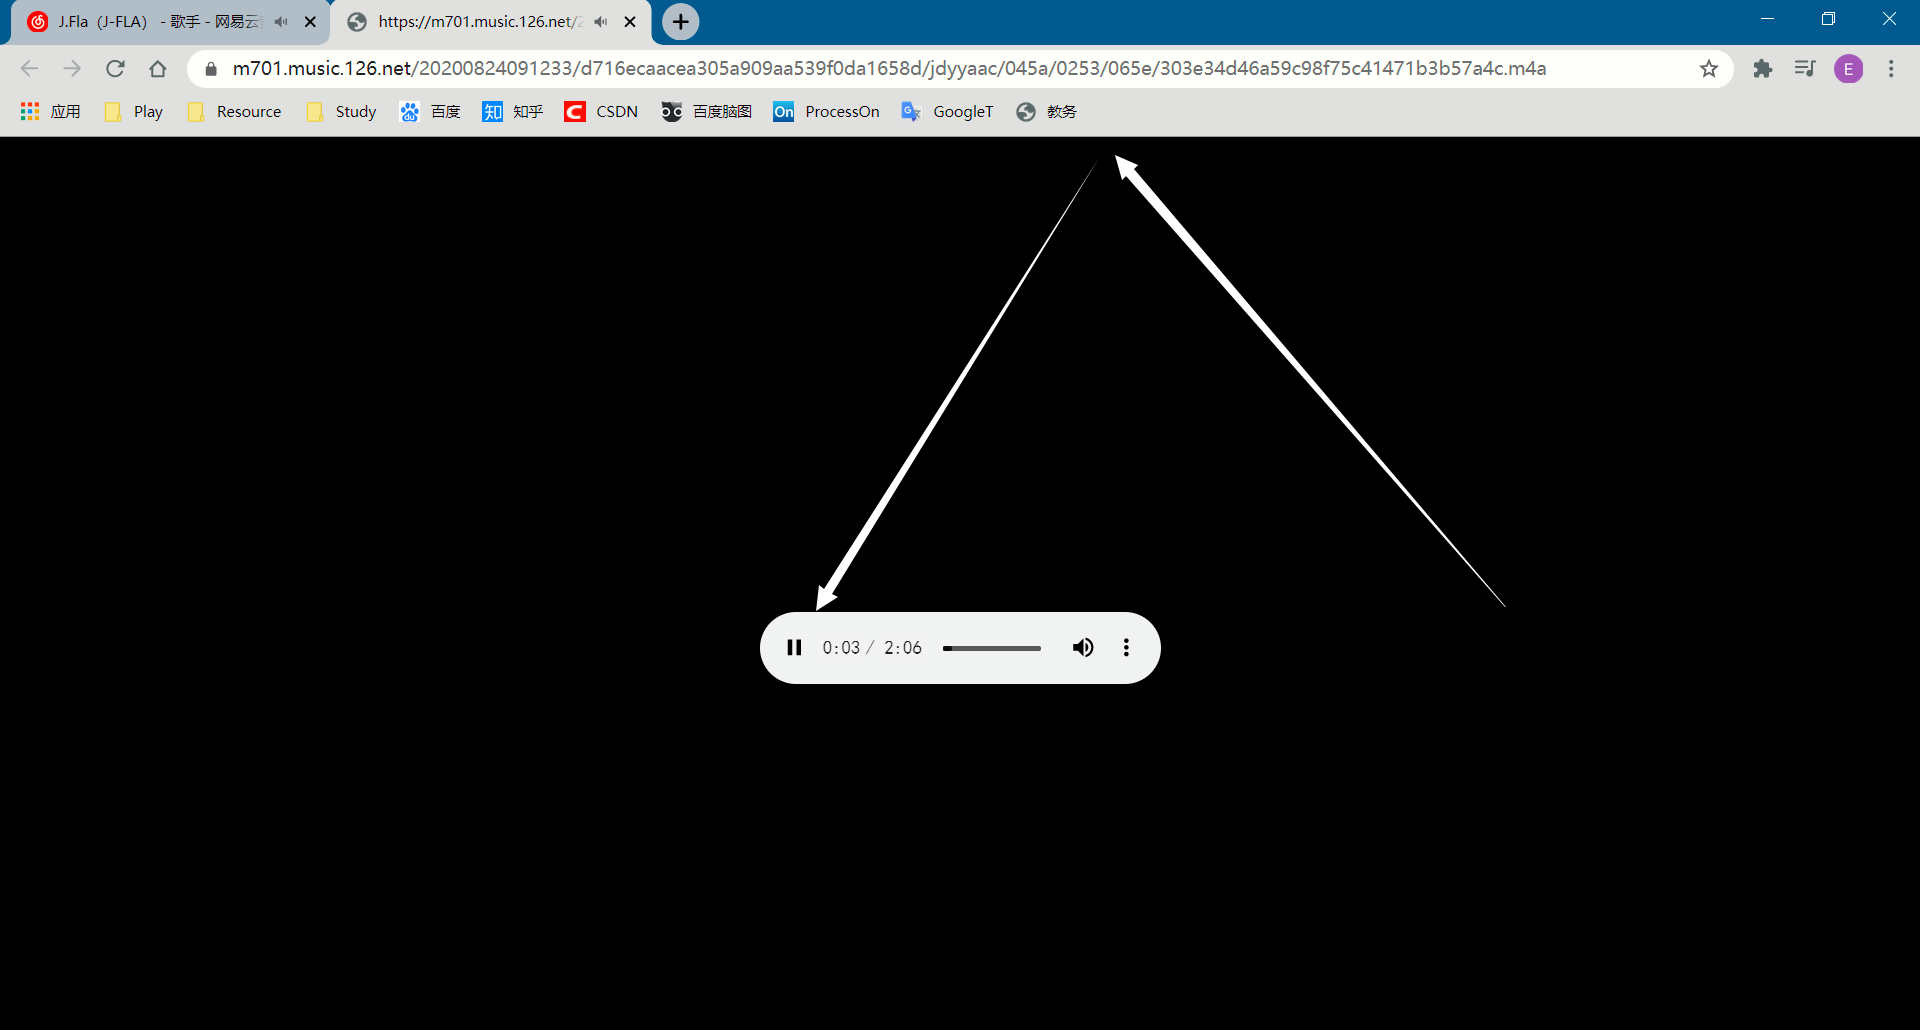Open the Extensions puzzle menu

[1762, 68]
